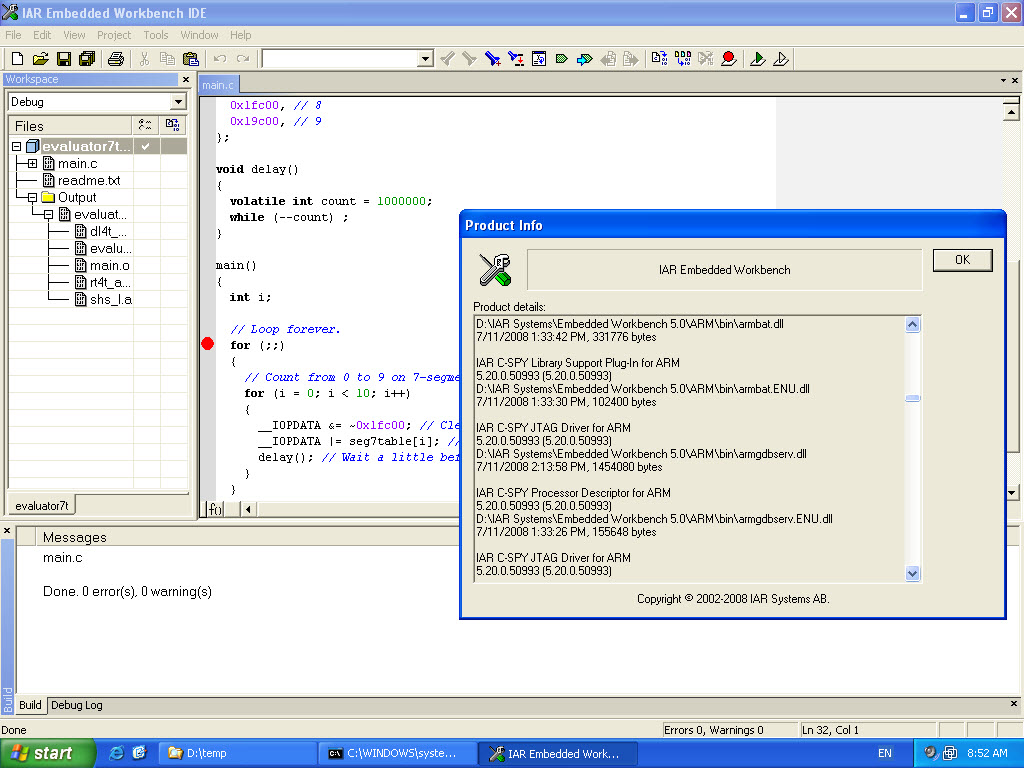Screen dimensions: 1024x768
Task: Select main.o in the Output tree
Action: tap(110, 265)
